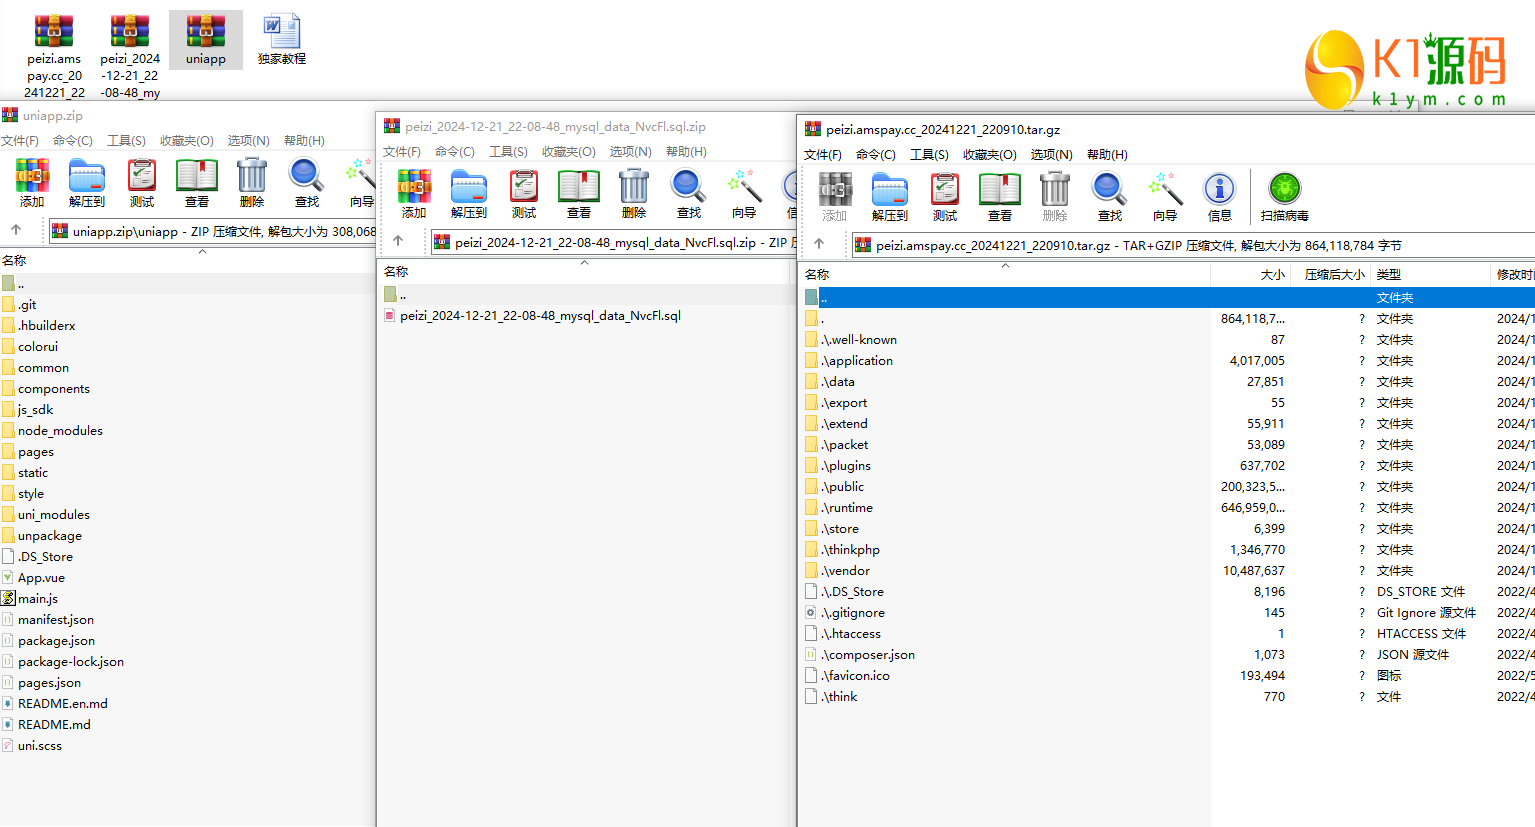Click the Wizard wand icon in the tar.gz window
This screenshot has width=1535, height=827.
(1164, 196)
